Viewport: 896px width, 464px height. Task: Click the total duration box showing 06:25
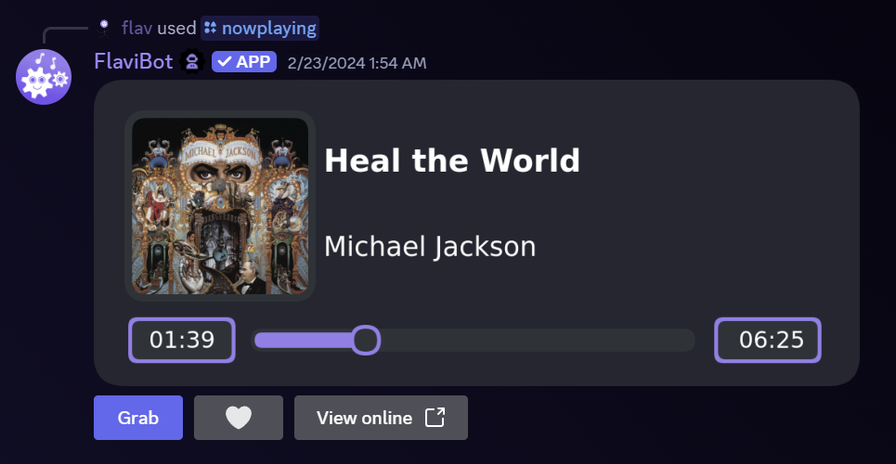pyautogui.click(x=768, y=340)
